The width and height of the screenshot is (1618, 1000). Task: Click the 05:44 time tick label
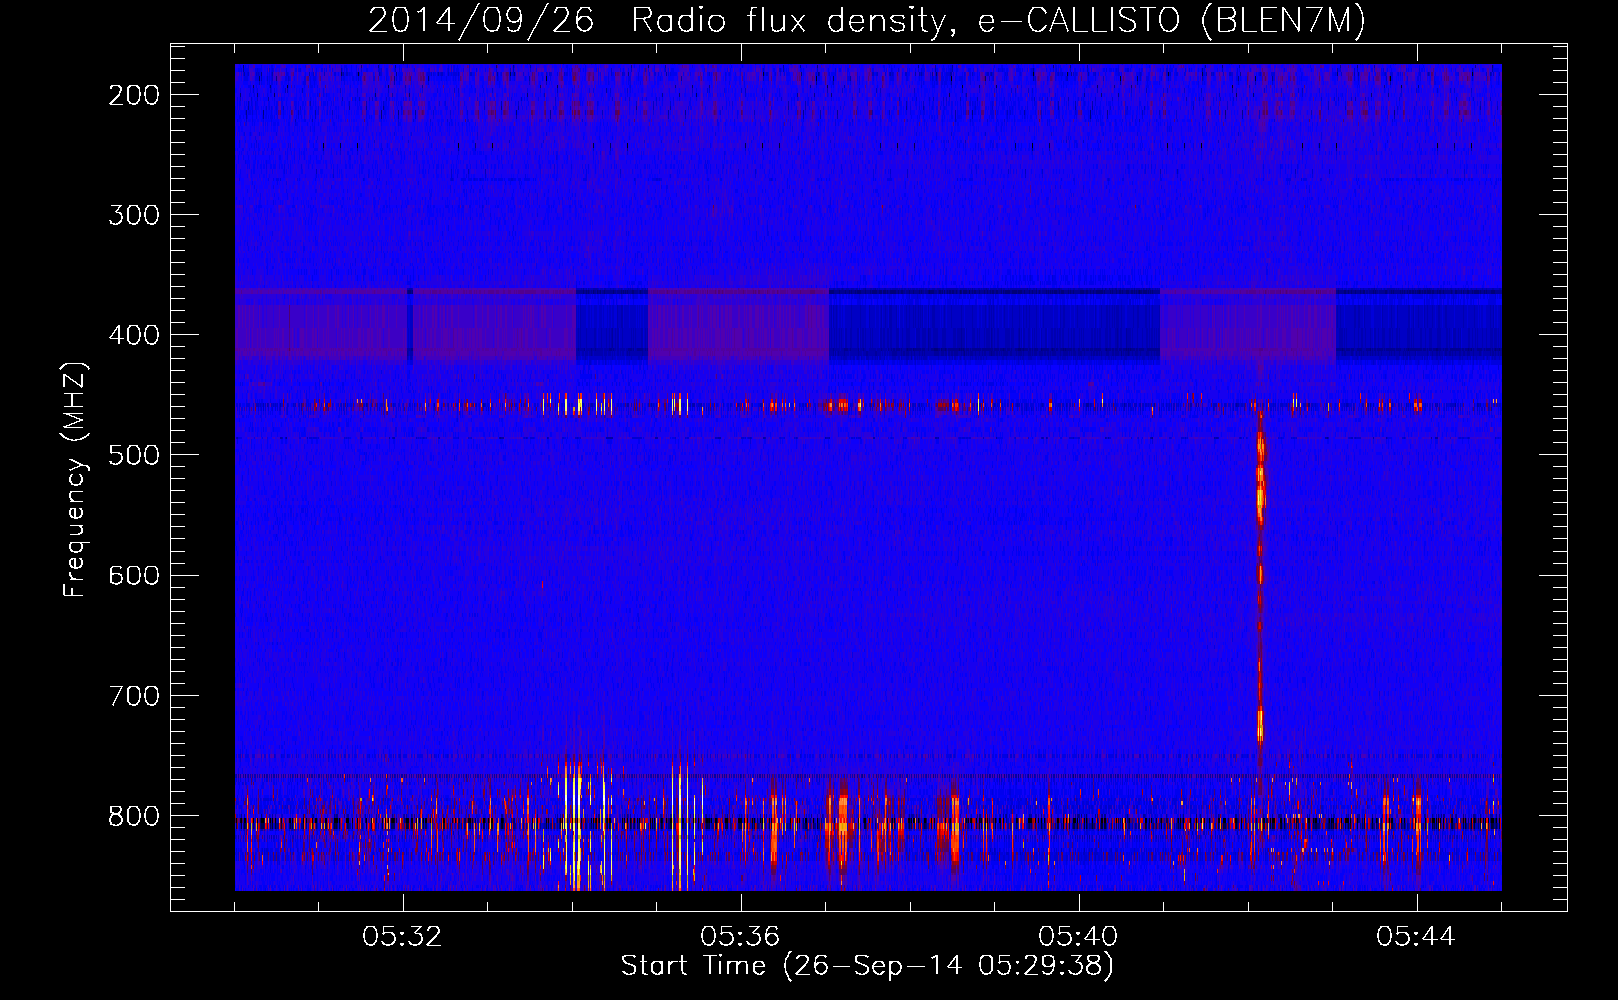(1416, 937)
